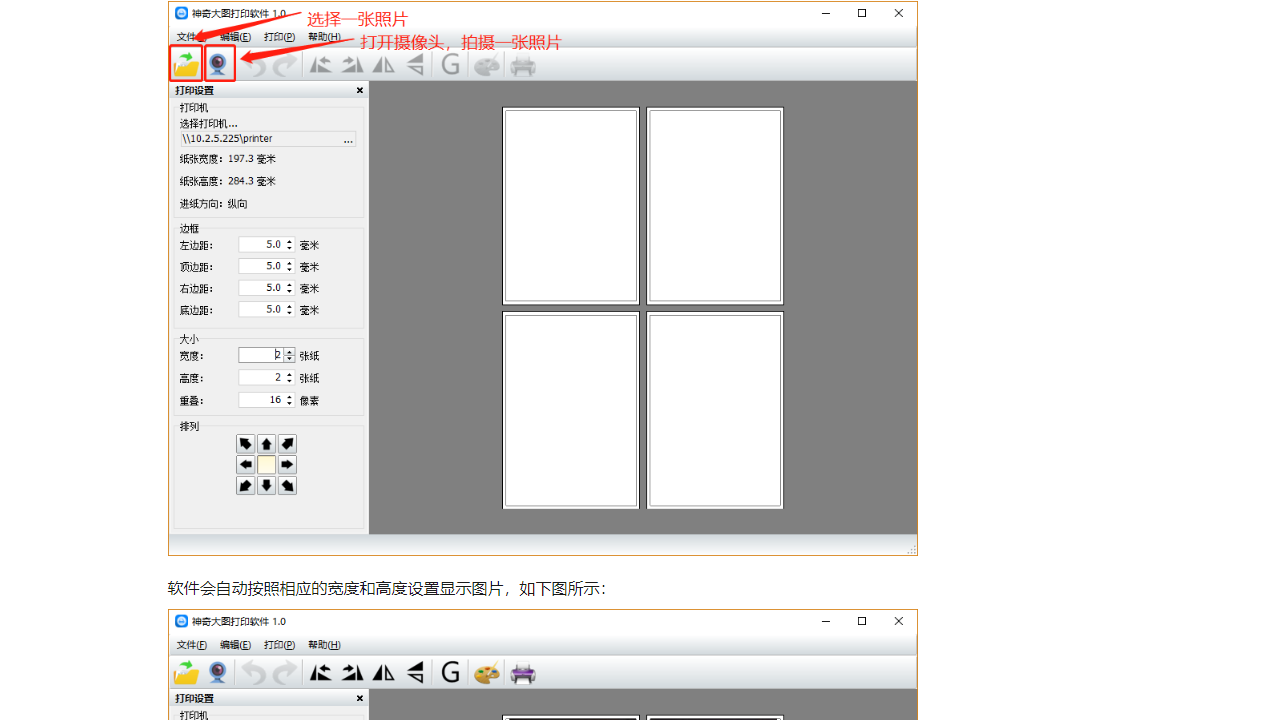
Task: Choose the bottom-left diagonal arrow in 排列 grid
Action: pyautogui.click(x=245, y=486)
